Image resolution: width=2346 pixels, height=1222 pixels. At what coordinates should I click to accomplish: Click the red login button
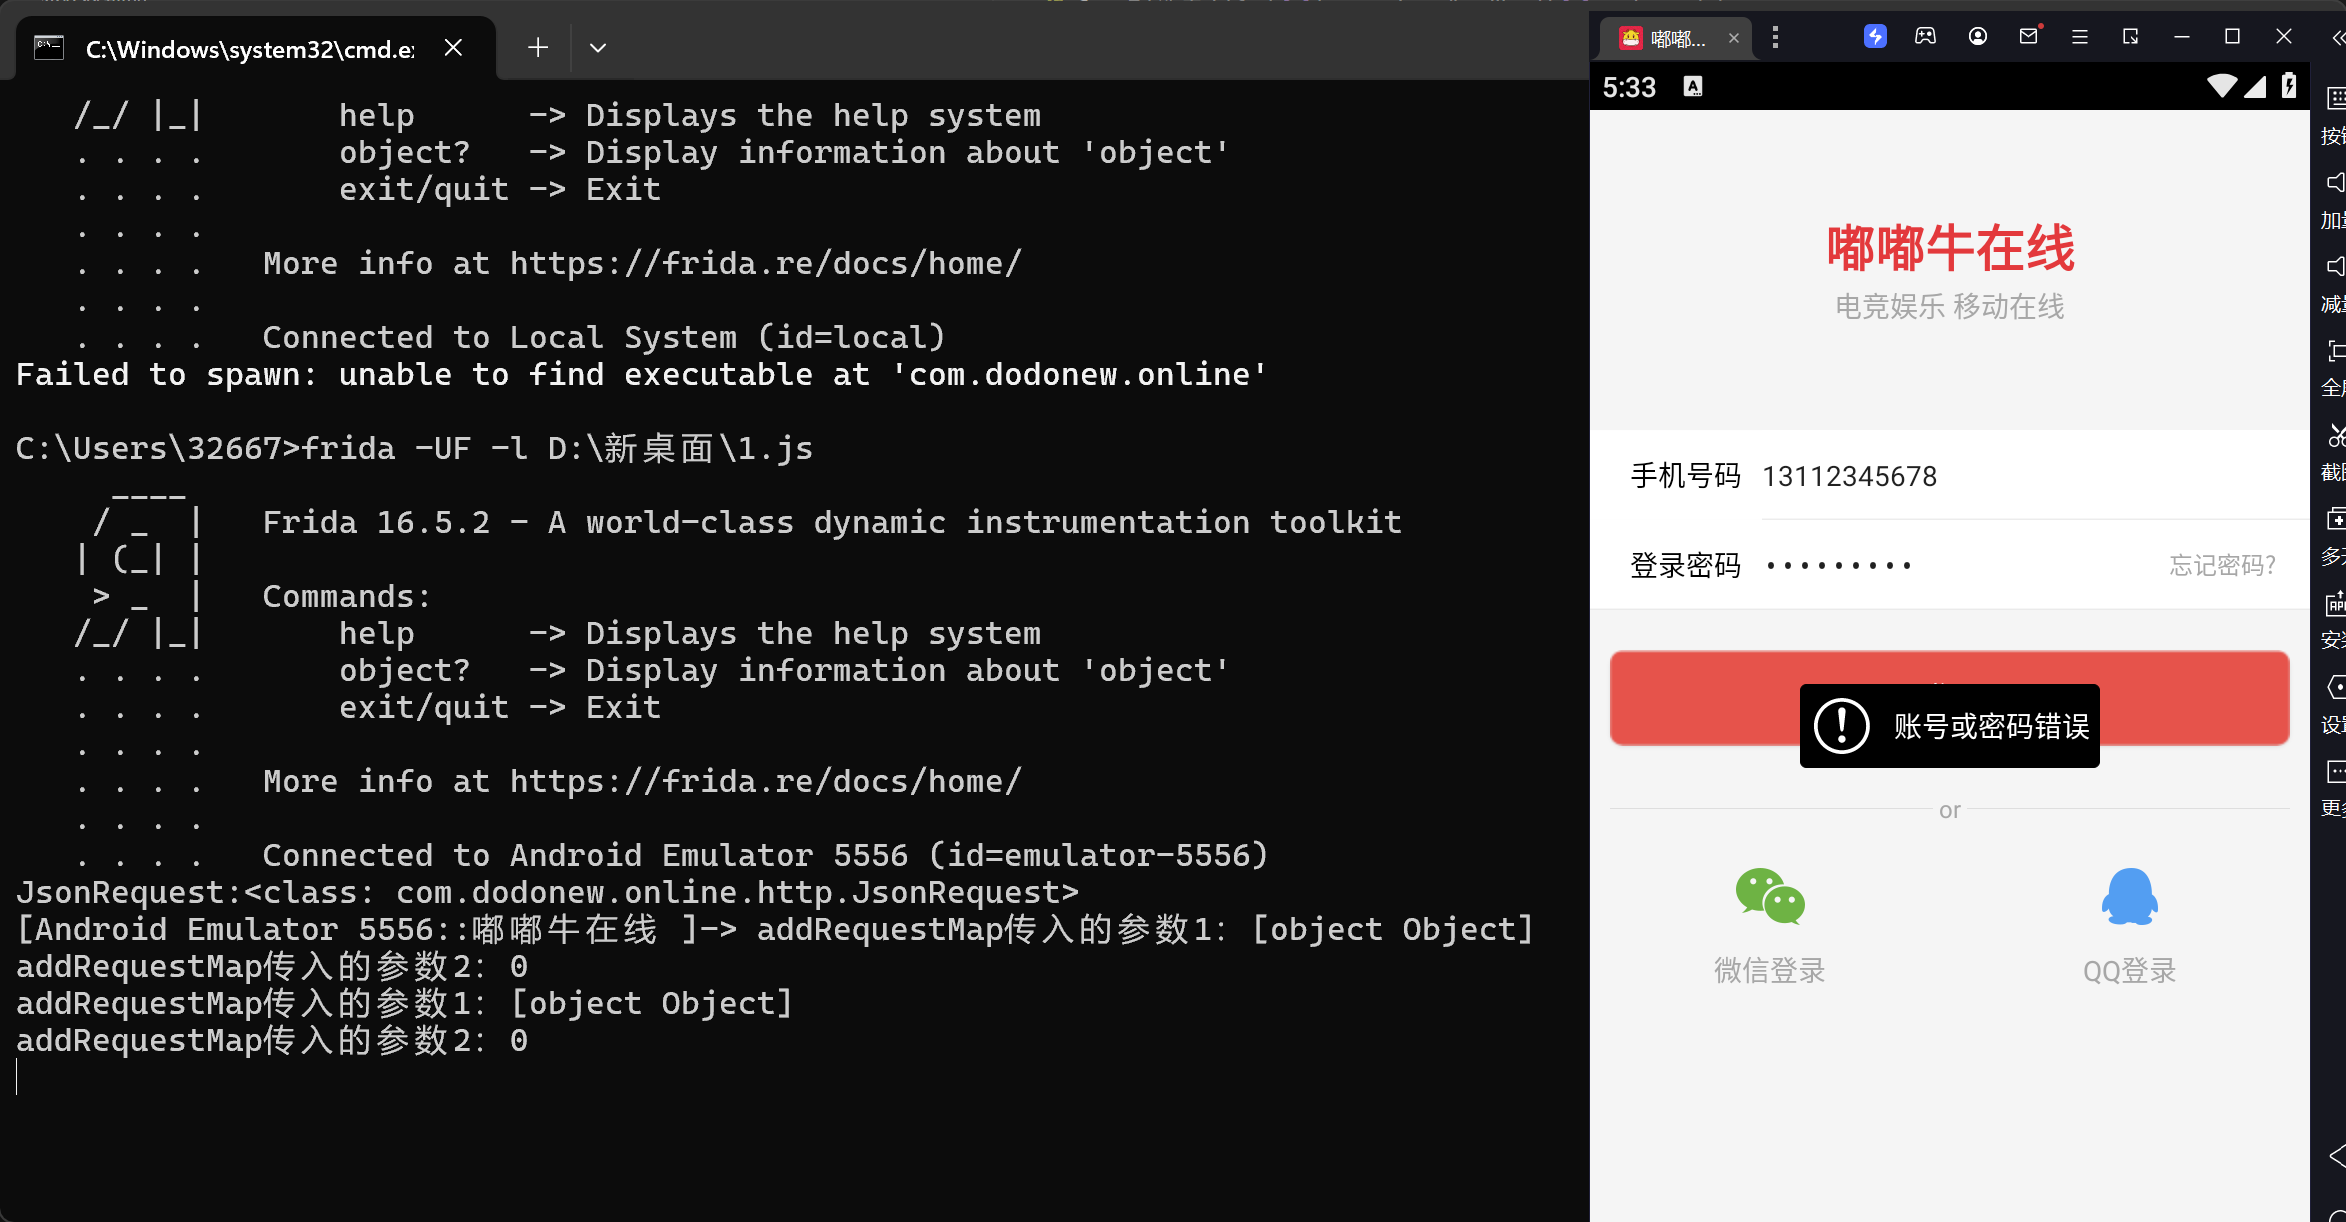pos(1949,698)
